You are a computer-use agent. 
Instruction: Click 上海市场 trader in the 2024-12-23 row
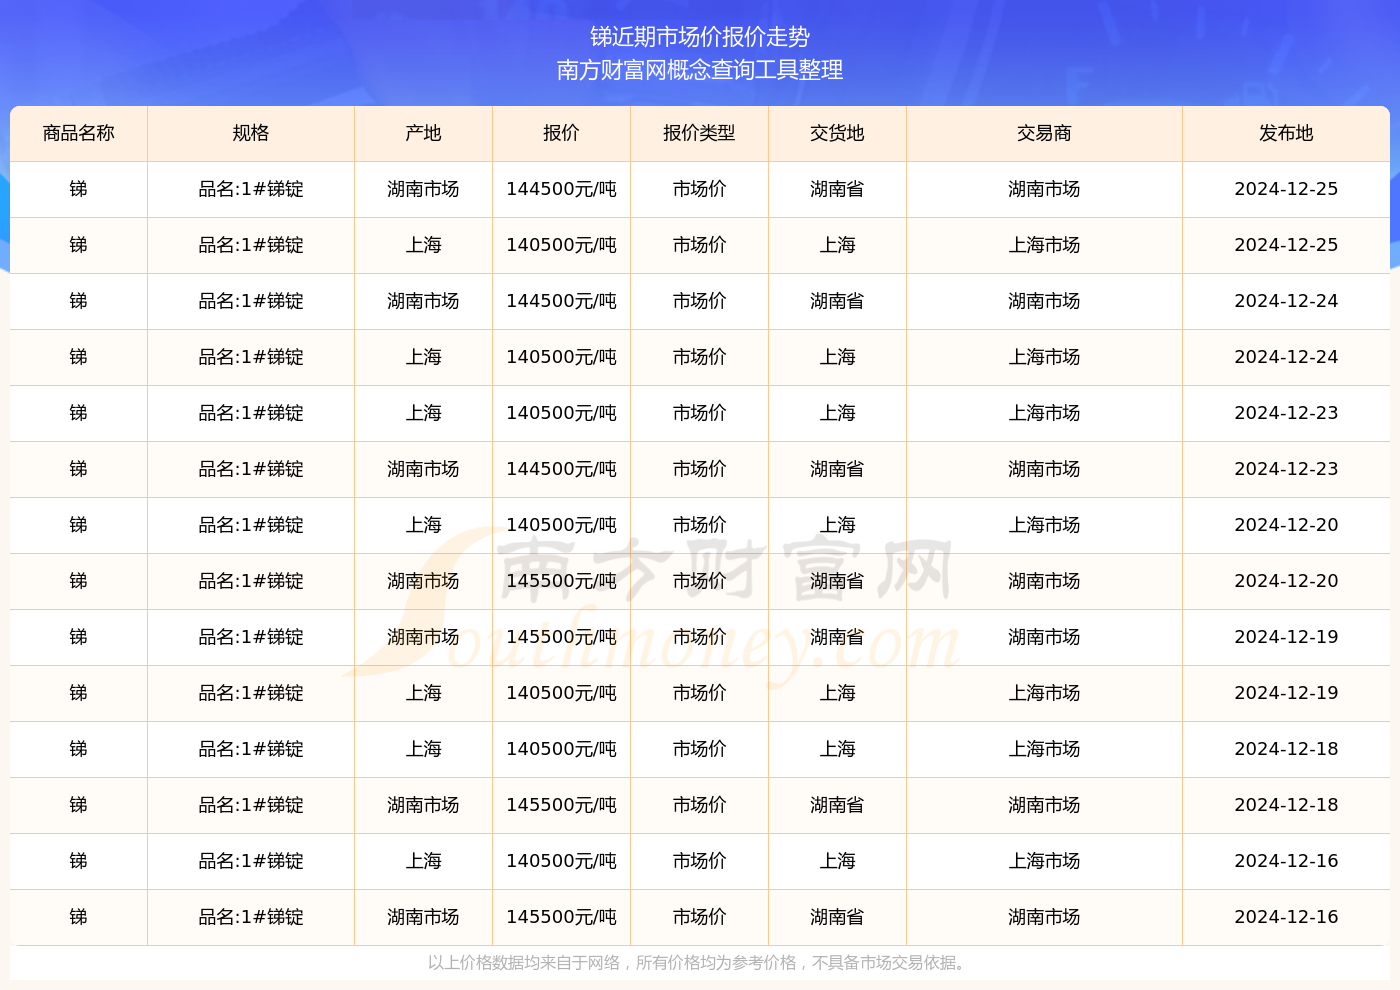pyautogui.click(x=1045, y=413)
